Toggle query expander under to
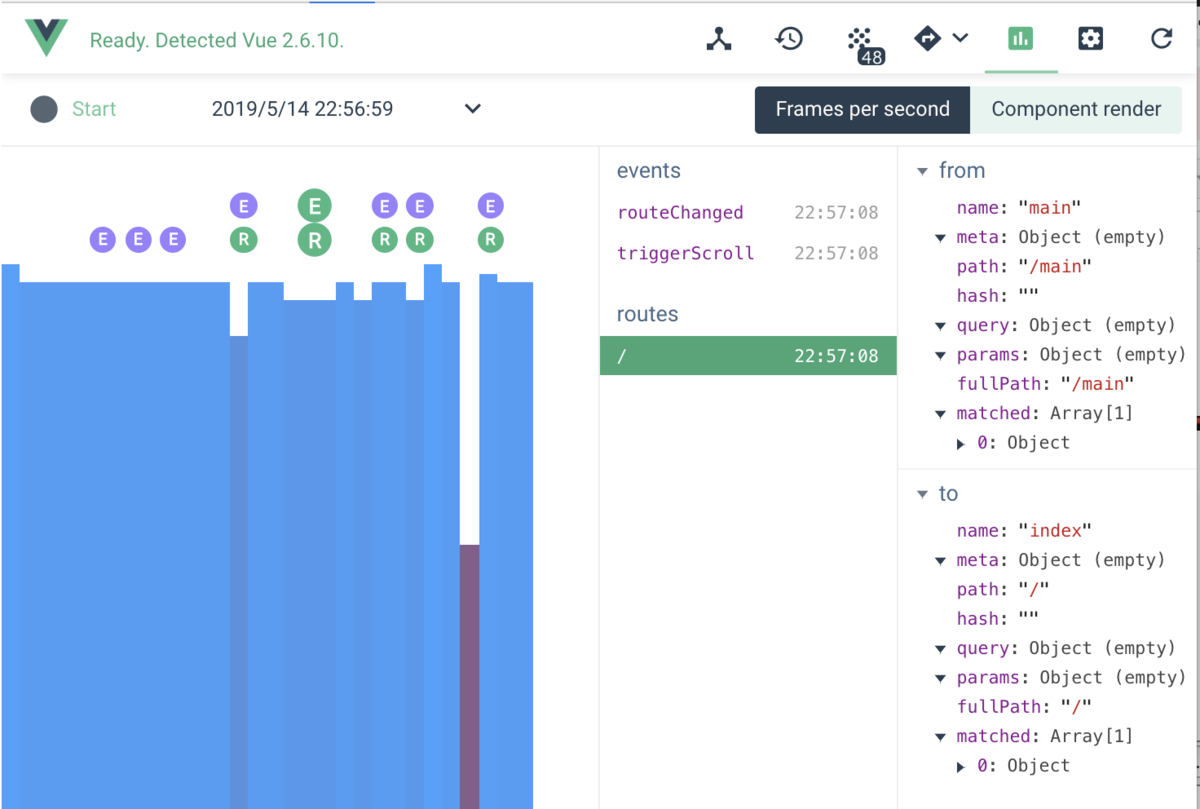Image resolution: width=1200 pixels, height=809 pixels. point(941,649)
